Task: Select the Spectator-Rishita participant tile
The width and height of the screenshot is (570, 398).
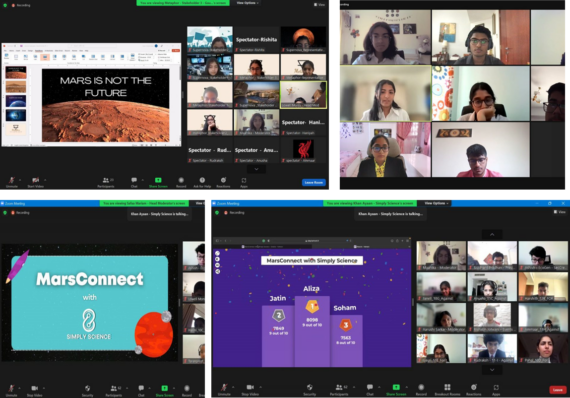Action: pyautogui.click(x=256, y=39)
